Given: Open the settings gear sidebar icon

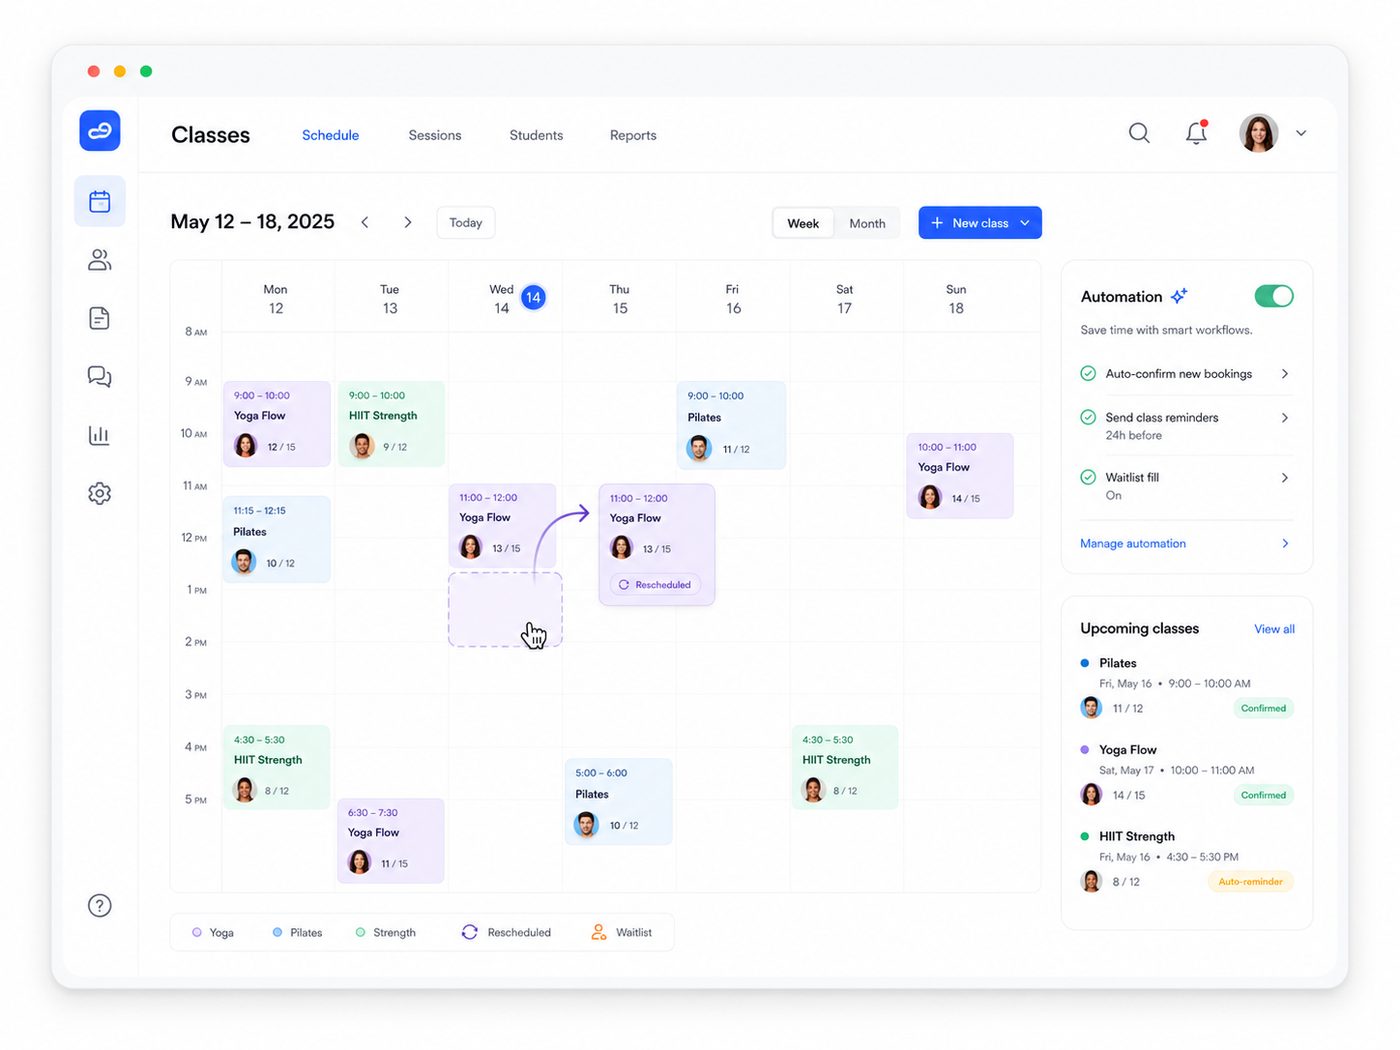Looking at the screenshot, I should tap(100, 493).
